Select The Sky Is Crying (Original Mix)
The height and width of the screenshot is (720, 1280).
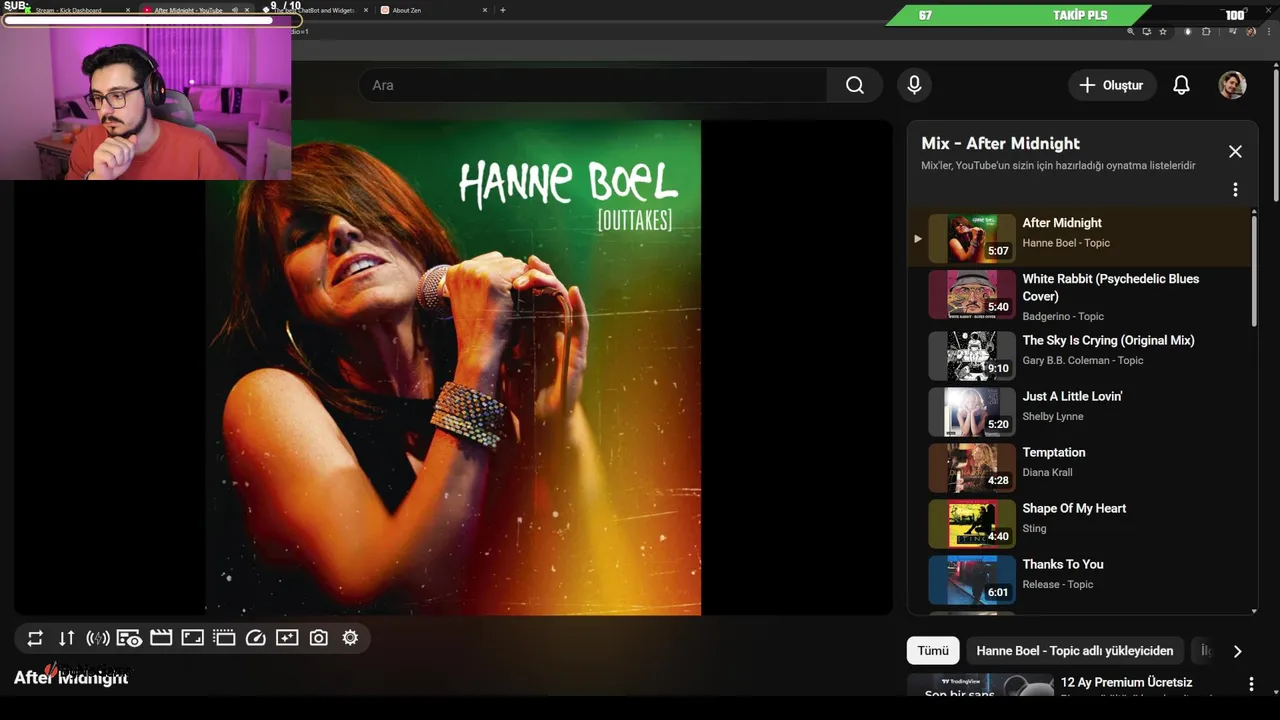[x=1079, y=355]
